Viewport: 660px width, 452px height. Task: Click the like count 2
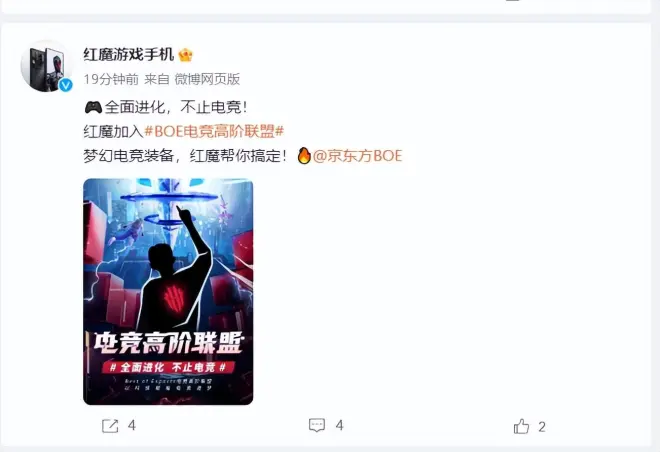pos(542,427)
